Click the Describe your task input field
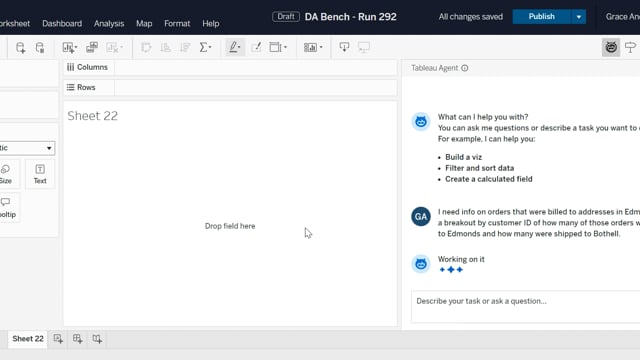The height and width of the screenshot is (360, 640). 525,307
